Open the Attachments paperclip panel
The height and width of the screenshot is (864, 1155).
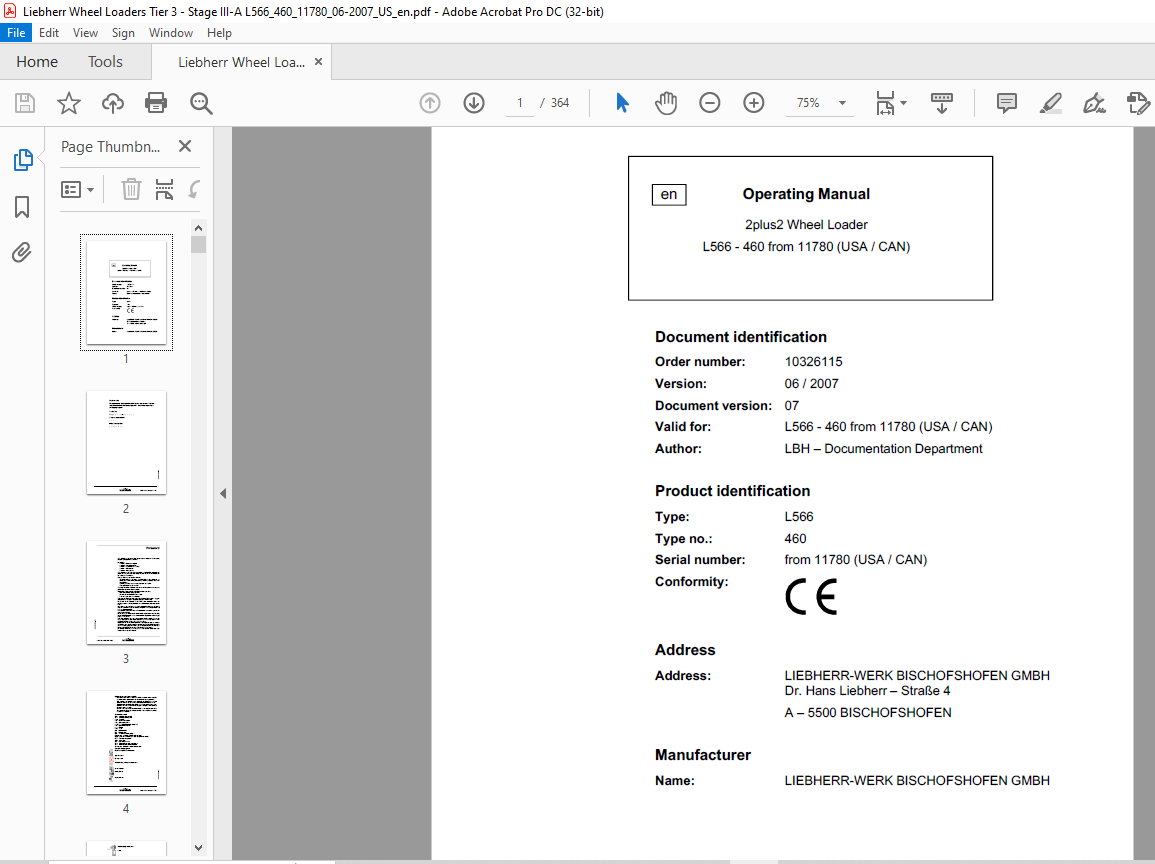pyautogui.click(x=22, y=253)
